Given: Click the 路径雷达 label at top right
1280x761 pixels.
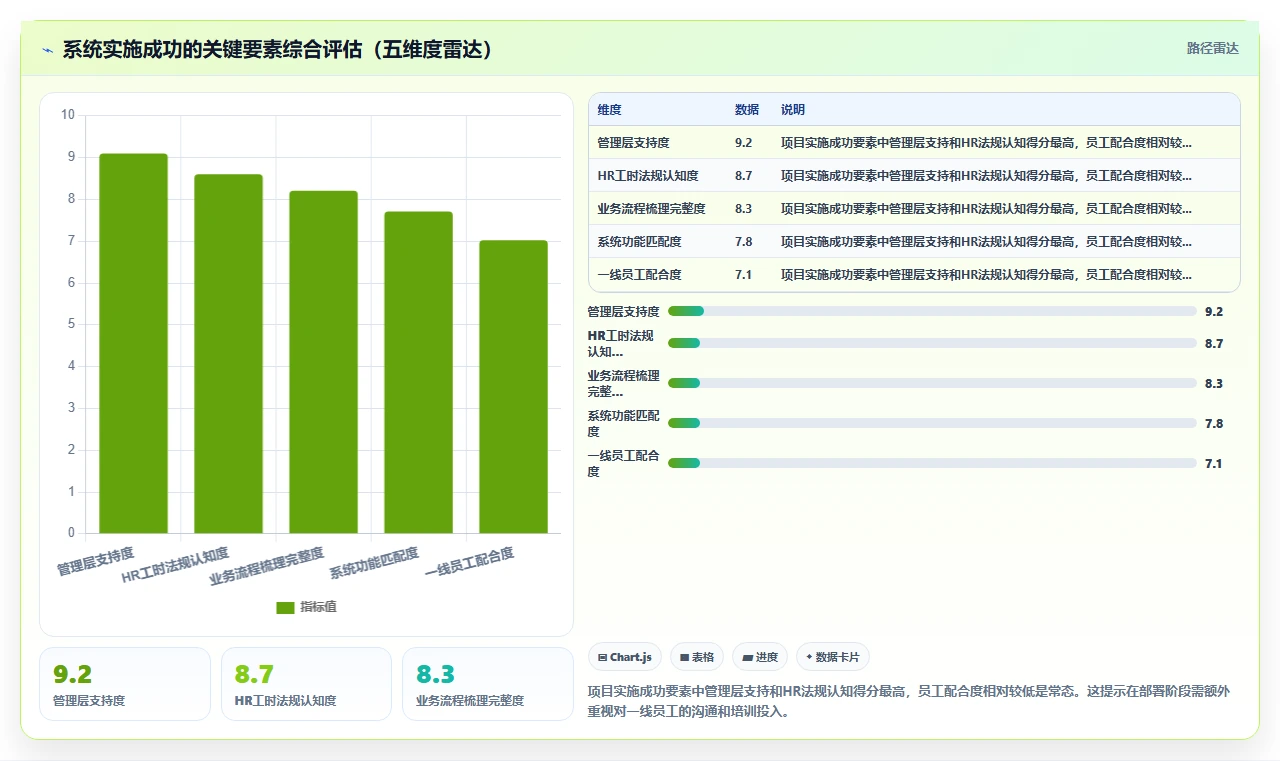Looking at the screenshot, I should click(x=1213, y=48).
